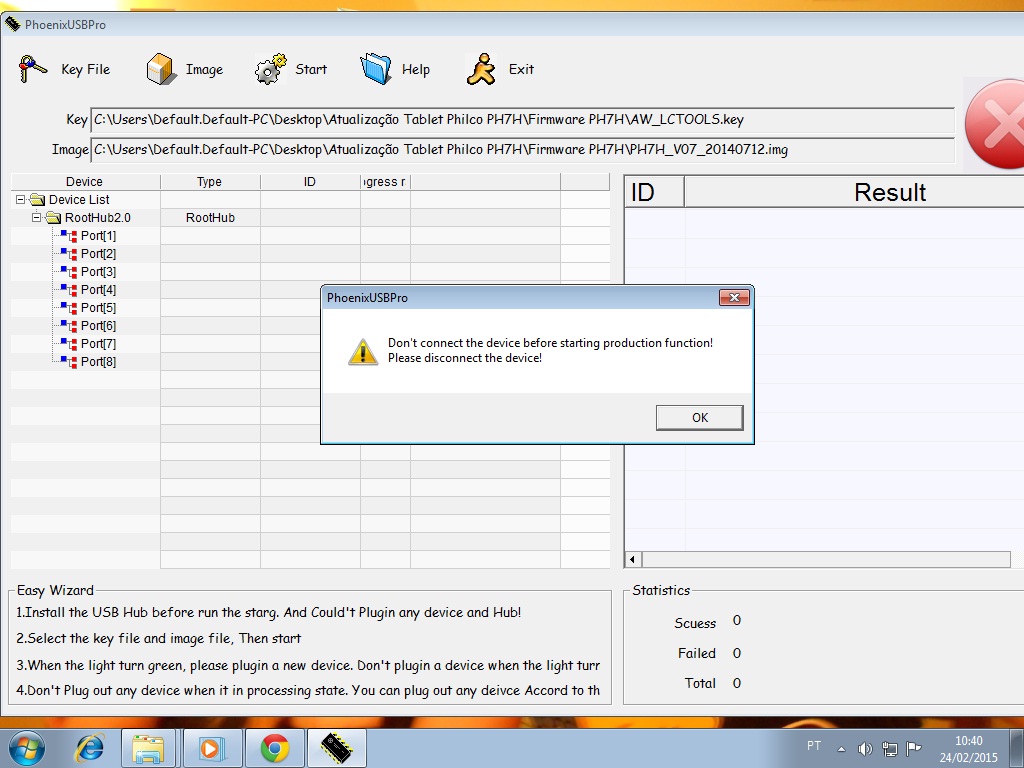1024x768 pixels.
Task: Open Windows Media Player from the taskbar
Action: pos(211,748)
